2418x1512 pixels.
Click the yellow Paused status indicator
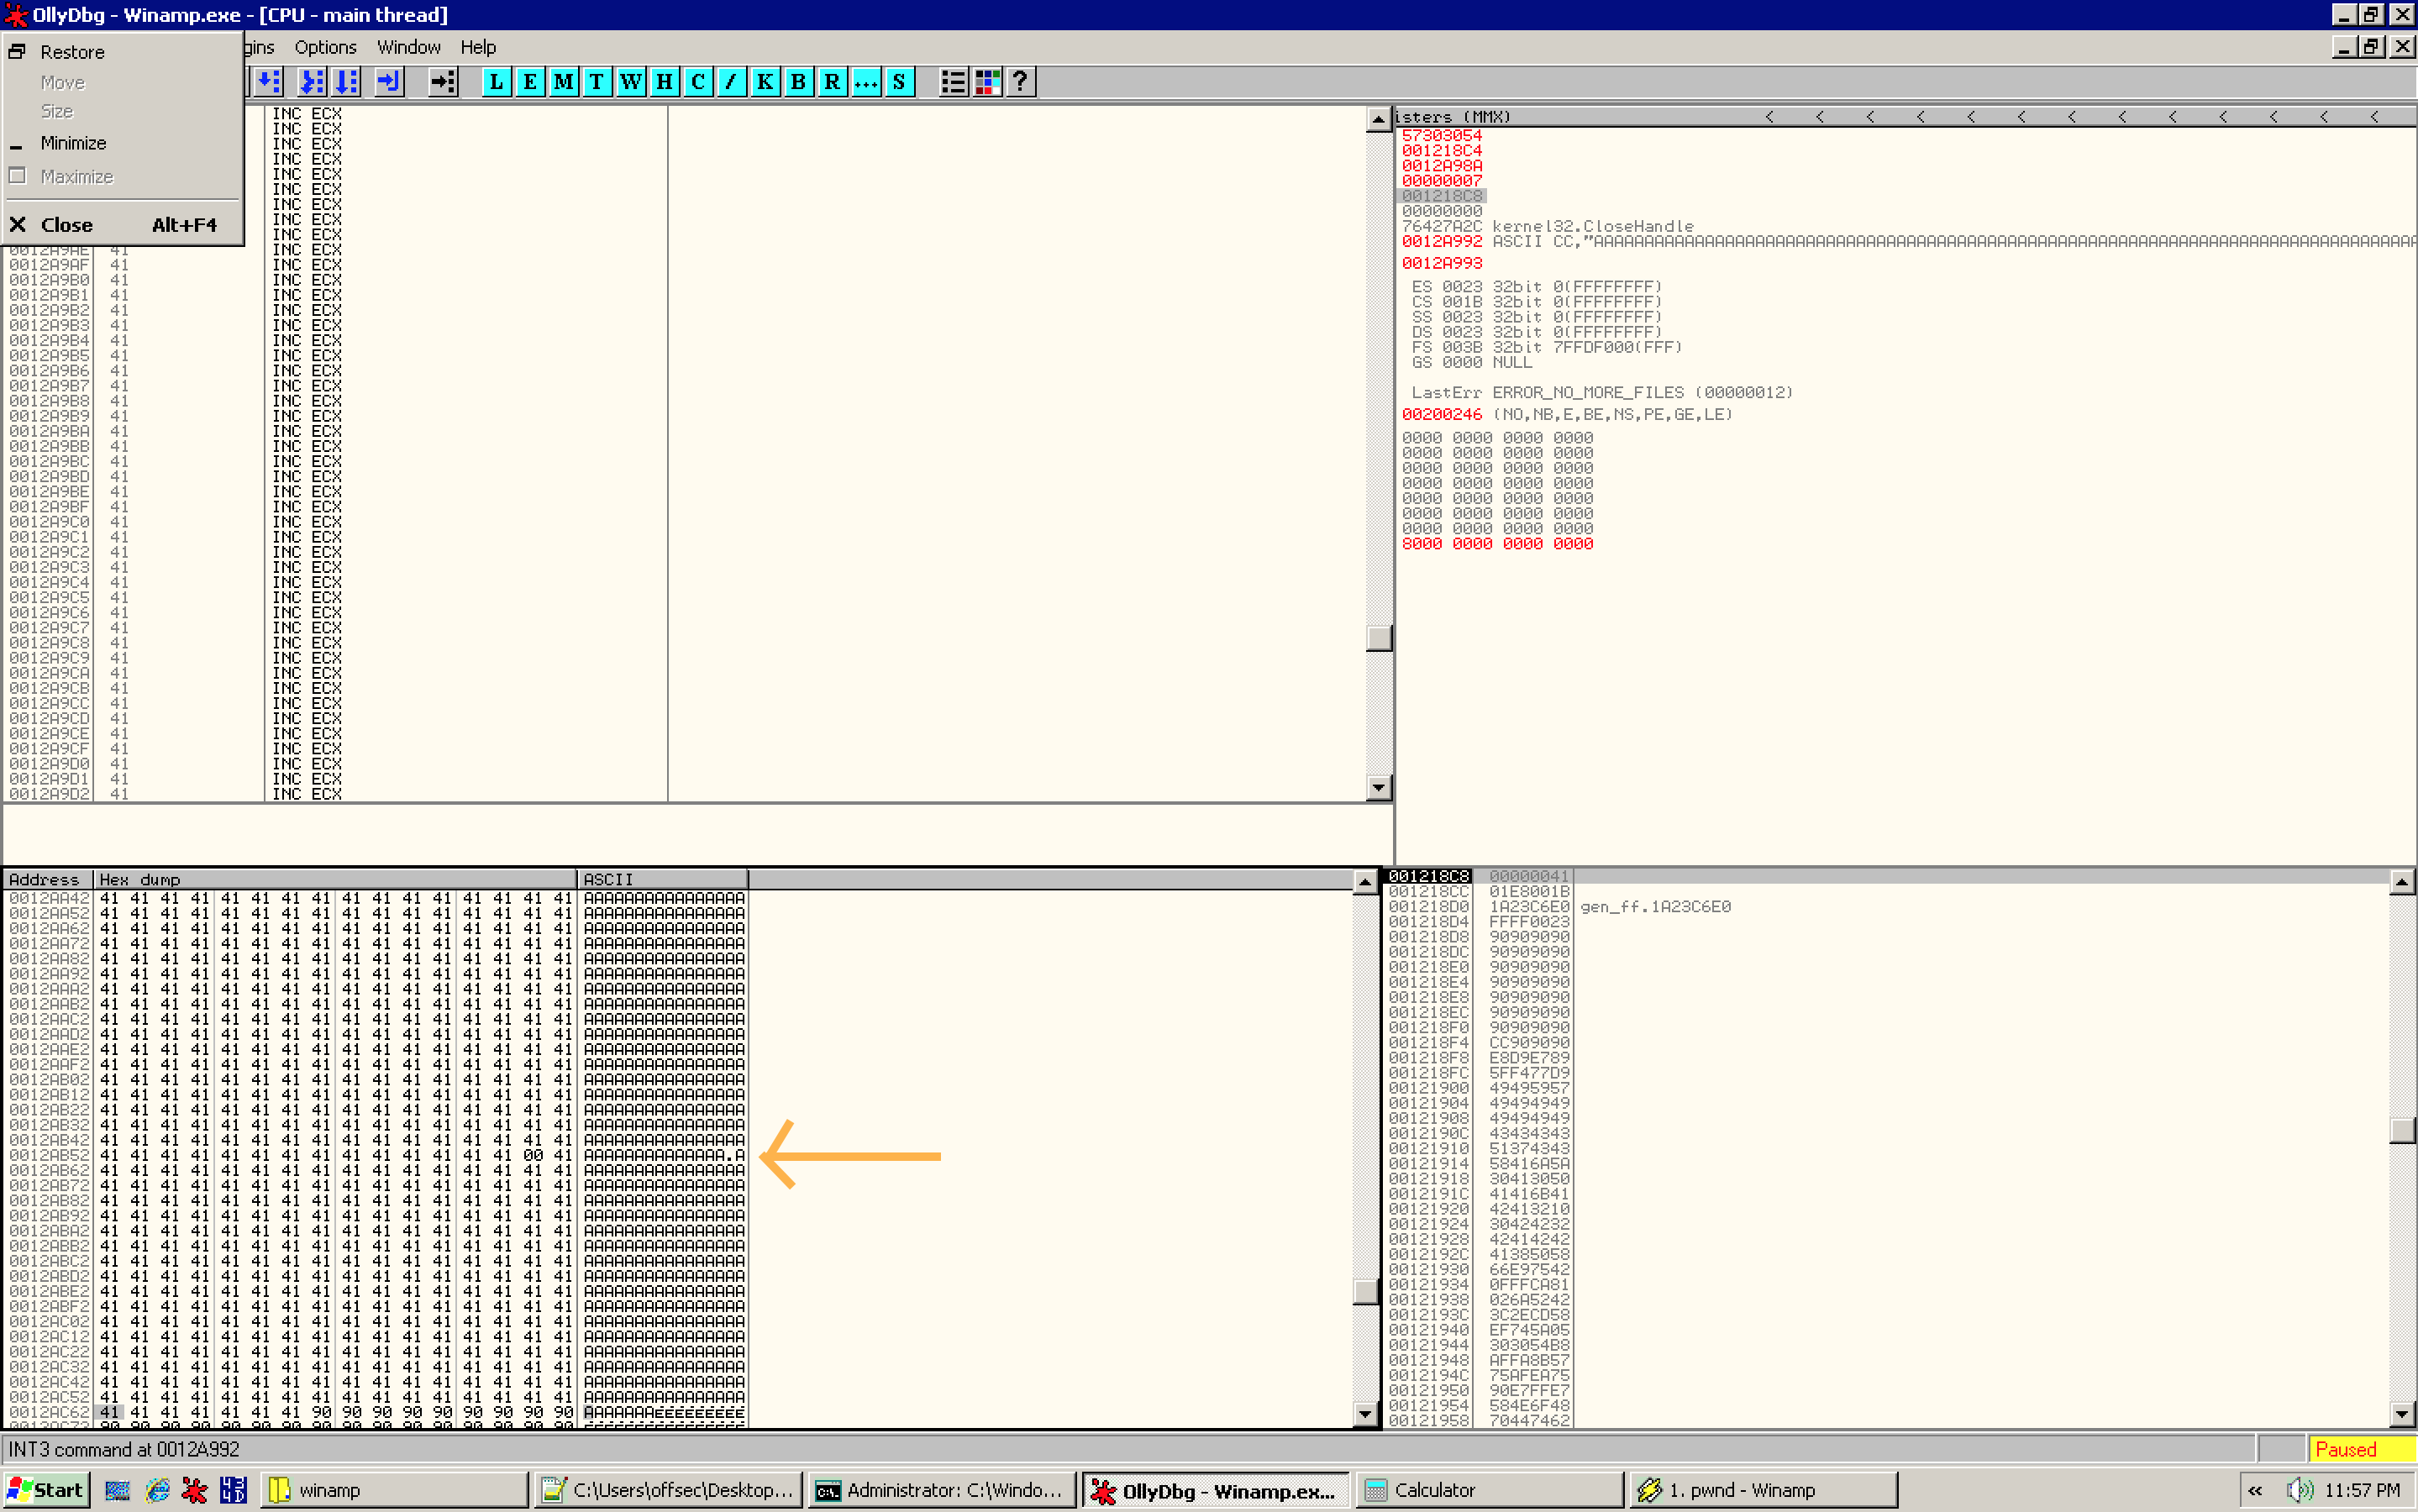point(2362,1449)
